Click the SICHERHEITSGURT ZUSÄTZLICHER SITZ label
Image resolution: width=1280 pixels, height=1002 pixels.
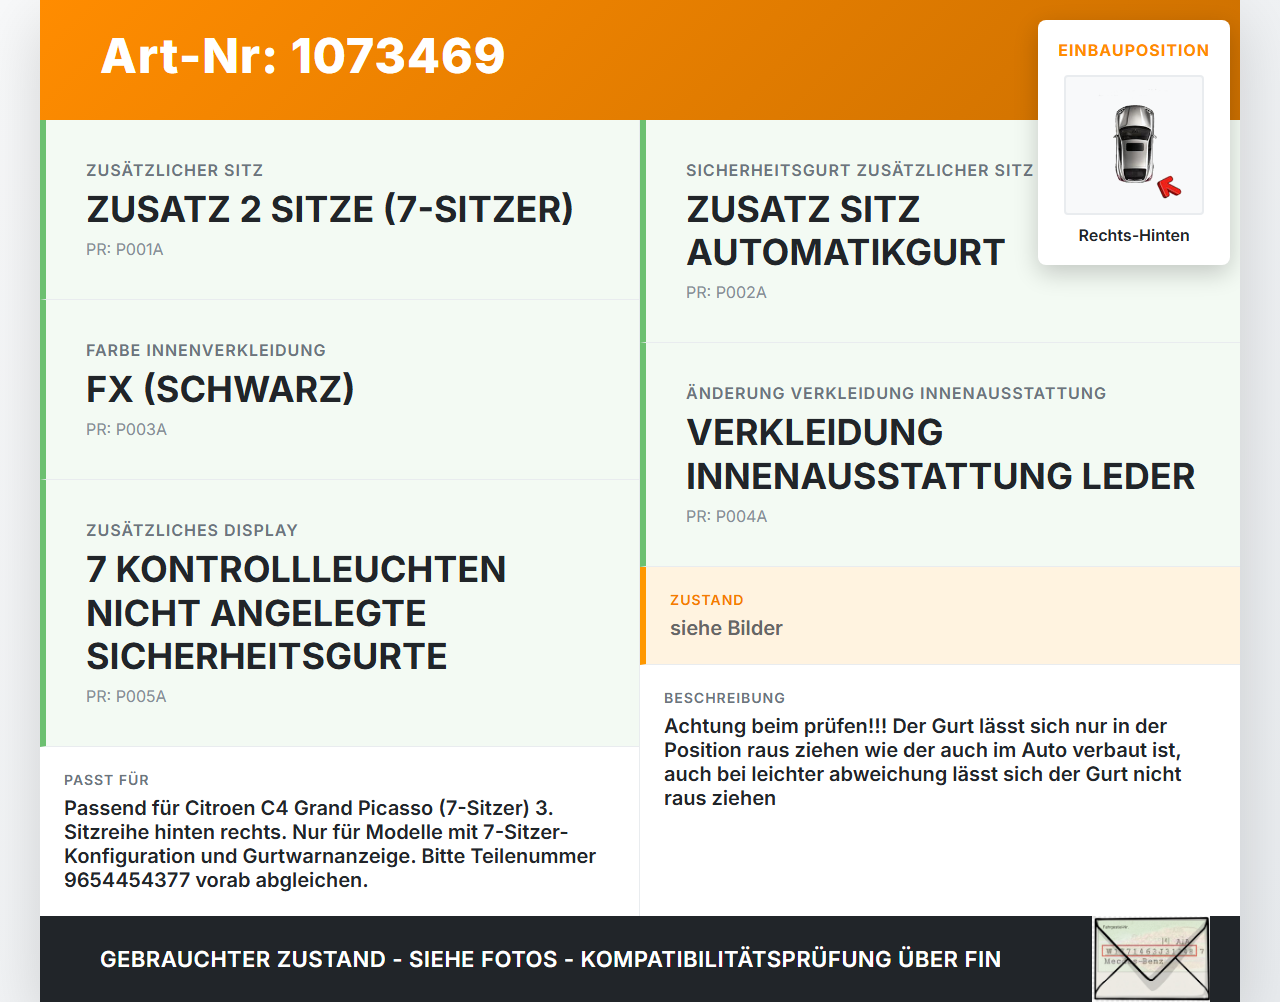click(x=860, y=170)
